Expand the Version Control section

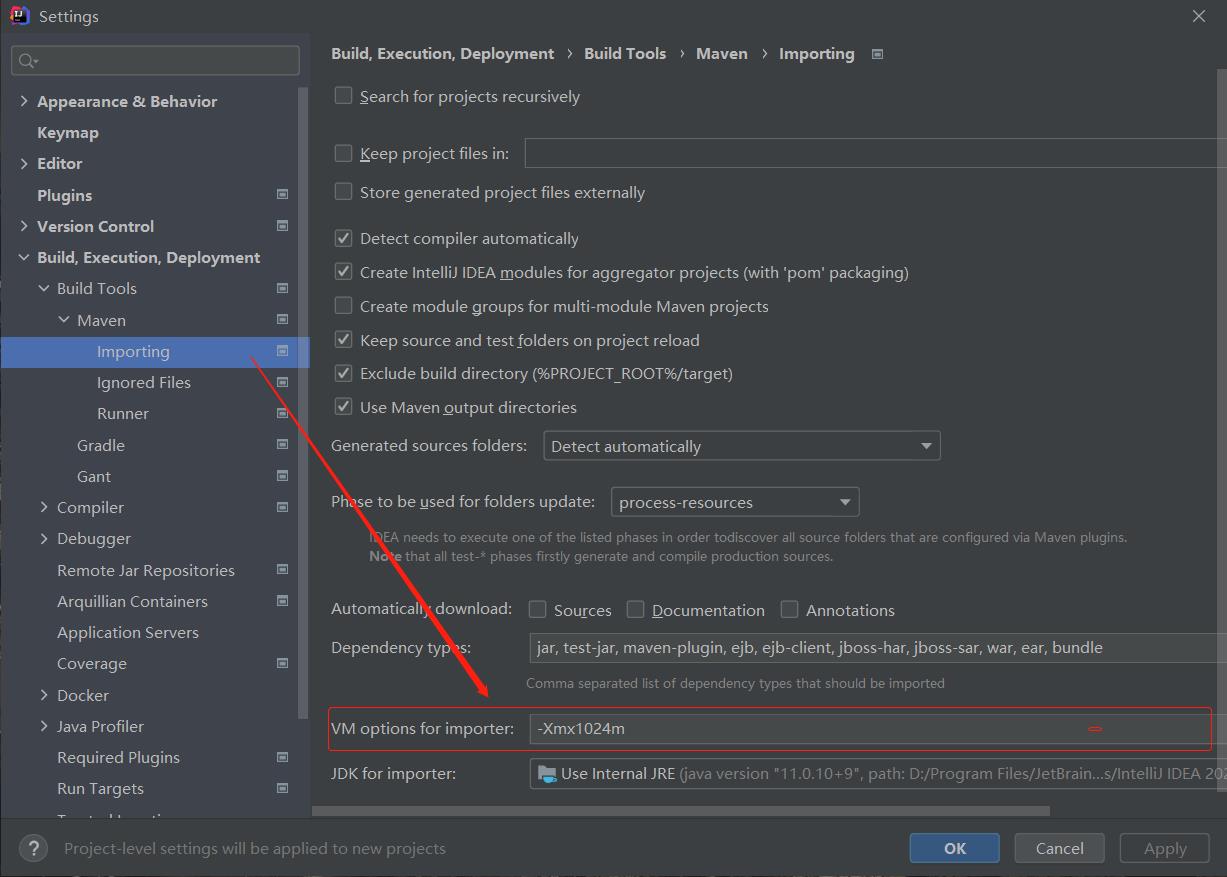[x=24, y=226]
